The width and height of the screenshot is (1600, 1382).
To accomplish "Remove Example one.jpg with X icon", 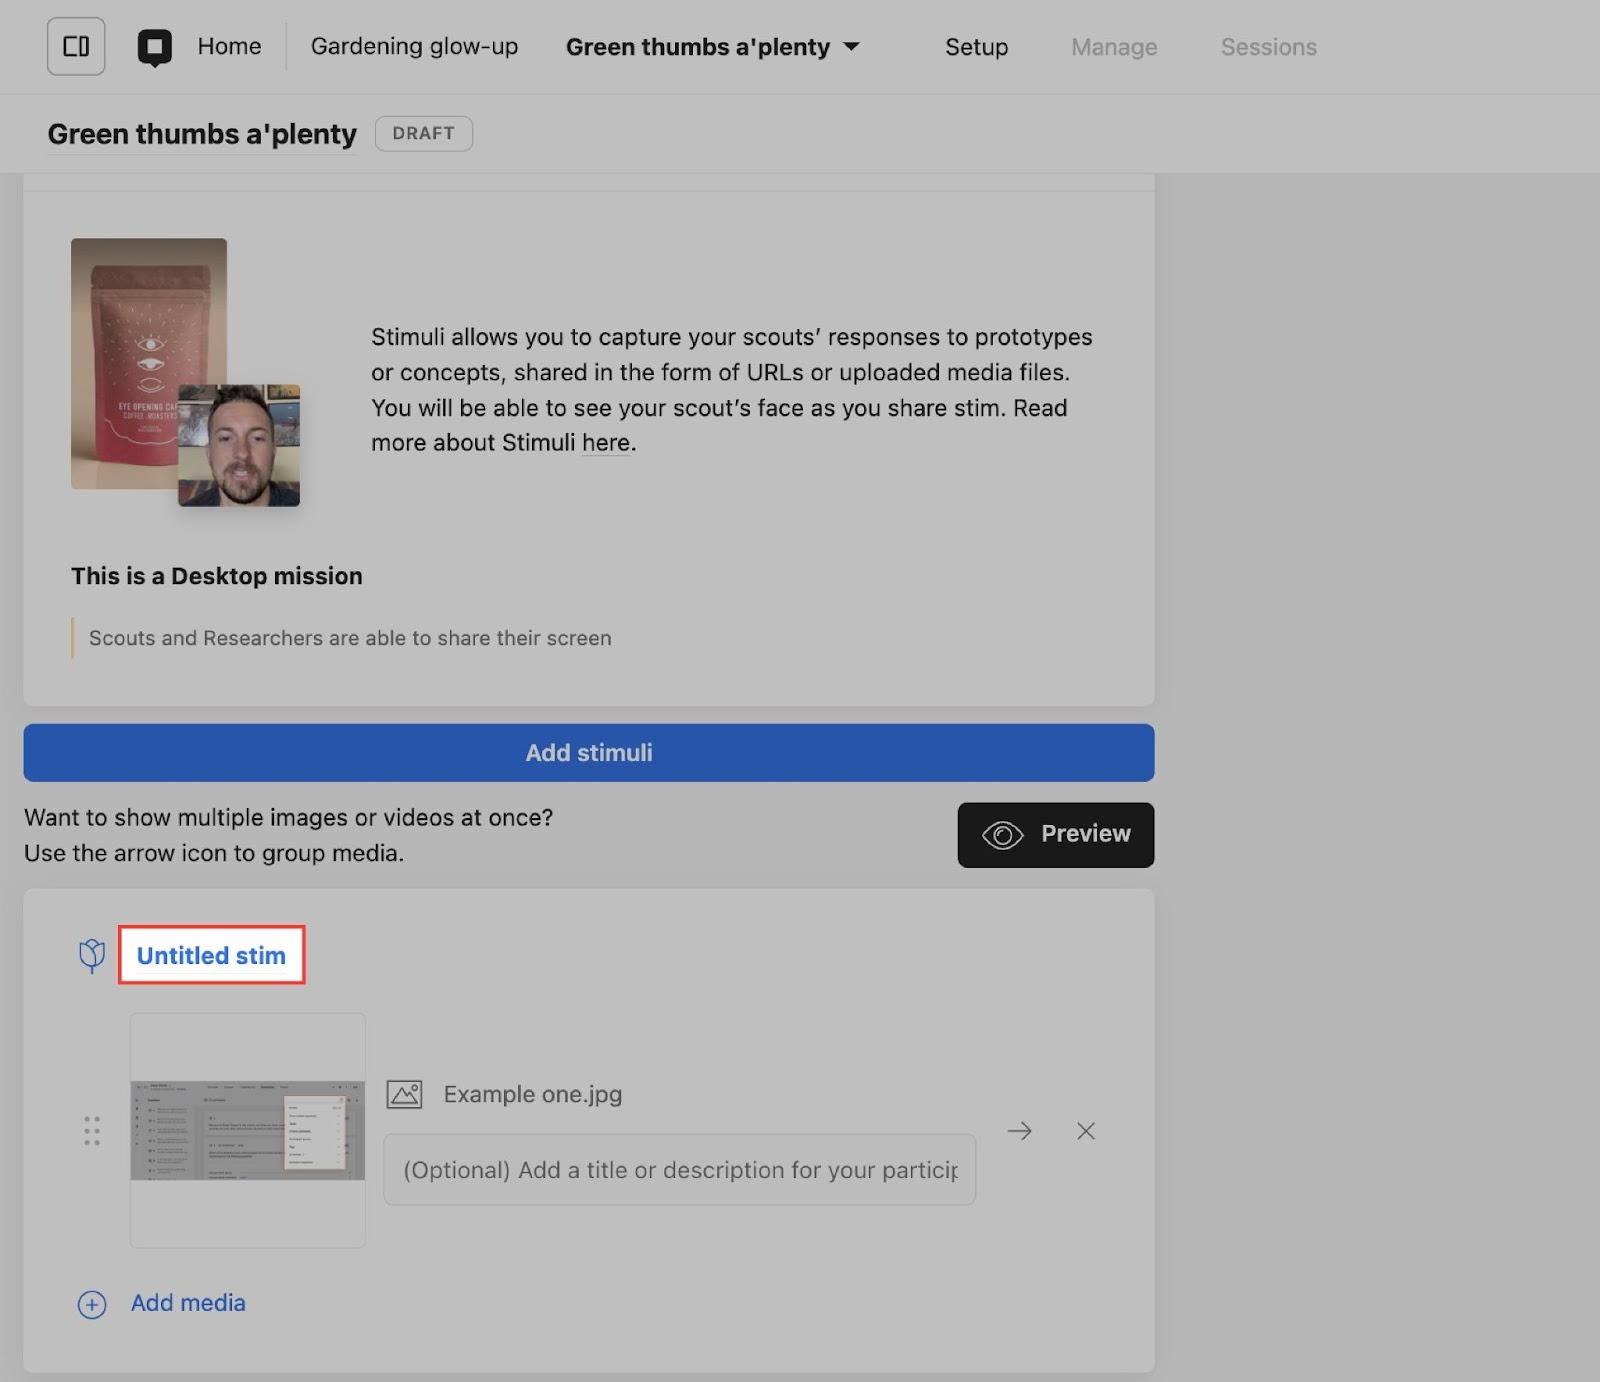I will (1085, 1131).
